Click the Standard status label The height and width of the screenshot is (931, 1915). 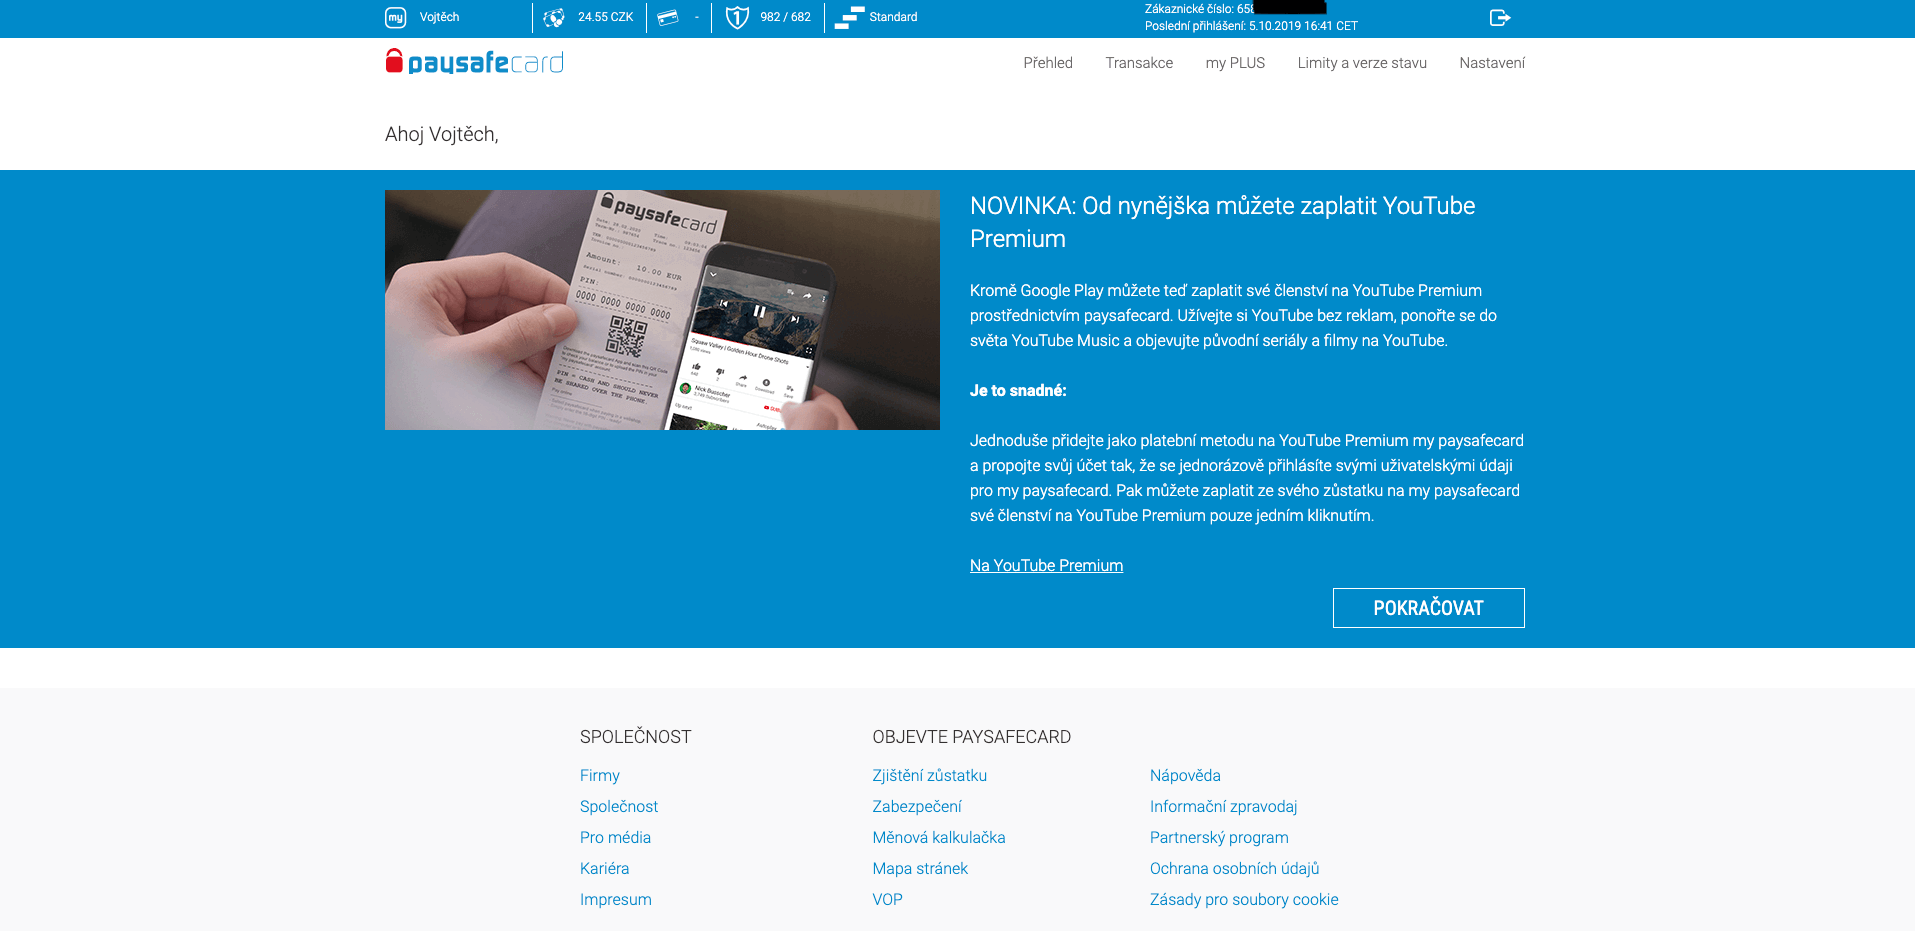click(x=893, y=17)
